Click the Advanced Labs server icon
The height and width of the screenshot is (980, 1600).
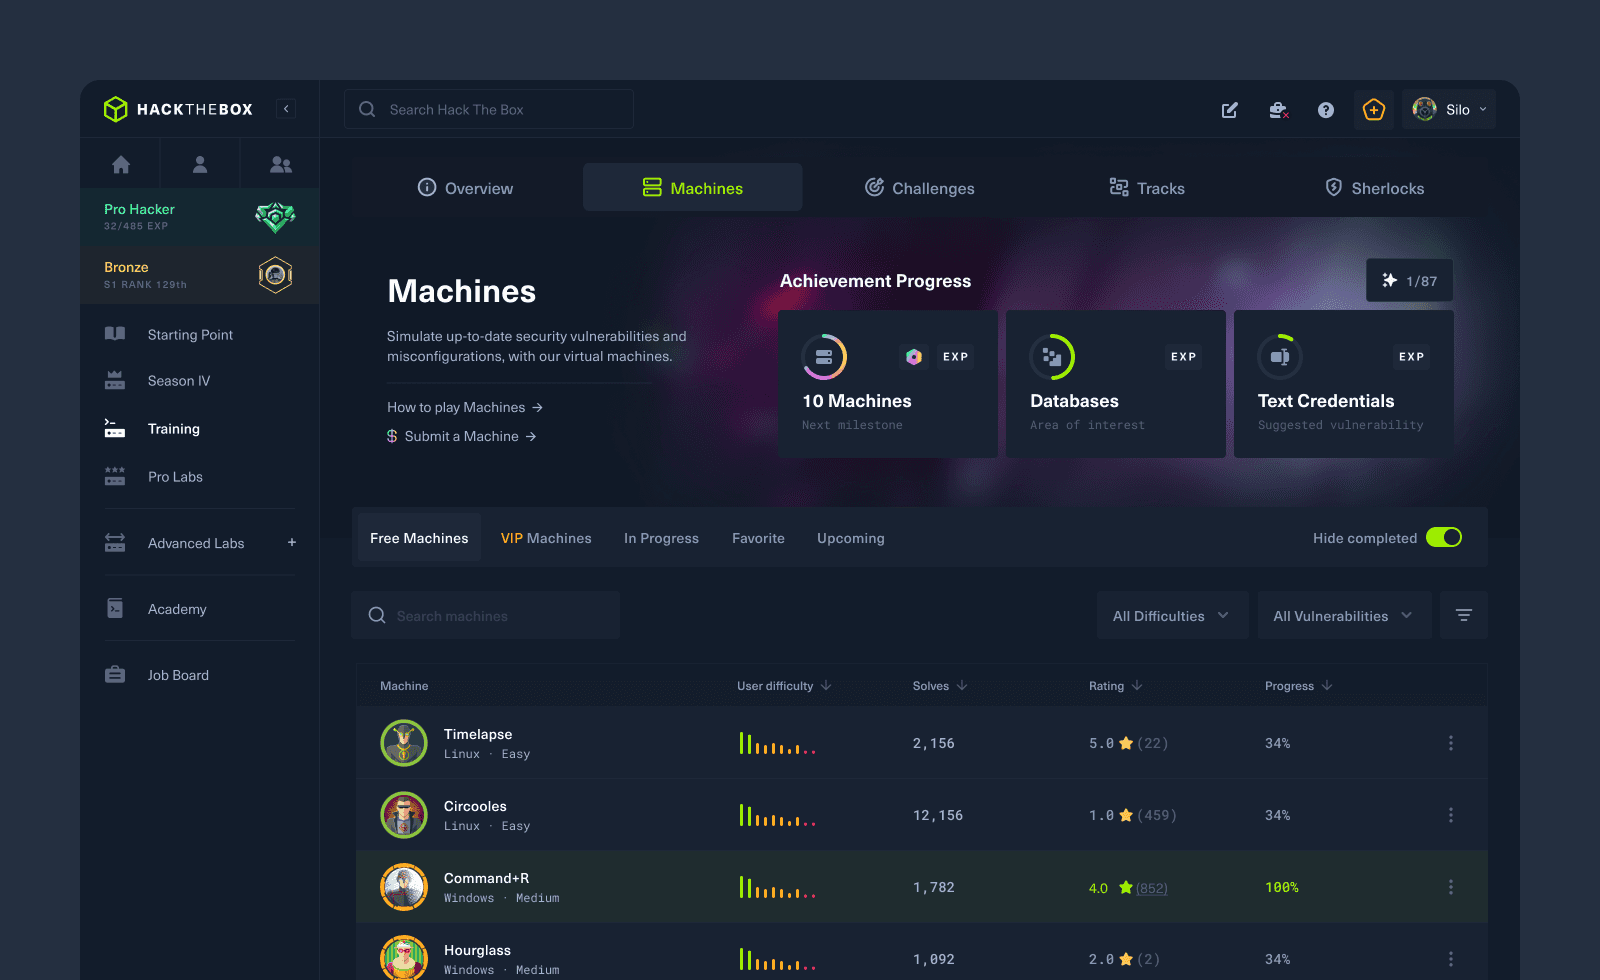tap(115, 543)
